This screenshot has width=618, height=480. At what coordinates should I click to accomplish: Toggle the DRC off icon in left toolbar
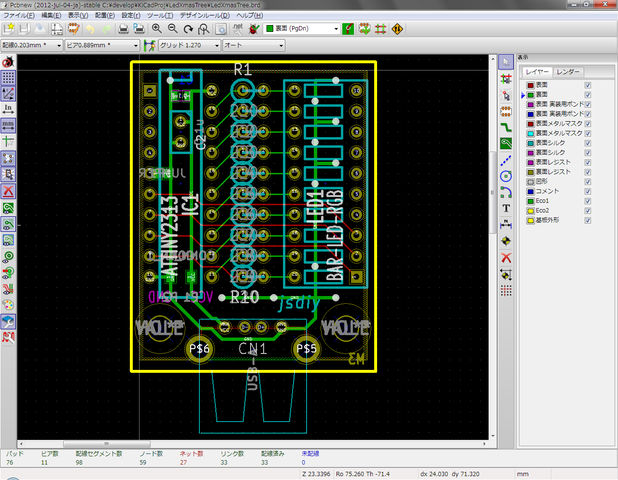point(8,62)
